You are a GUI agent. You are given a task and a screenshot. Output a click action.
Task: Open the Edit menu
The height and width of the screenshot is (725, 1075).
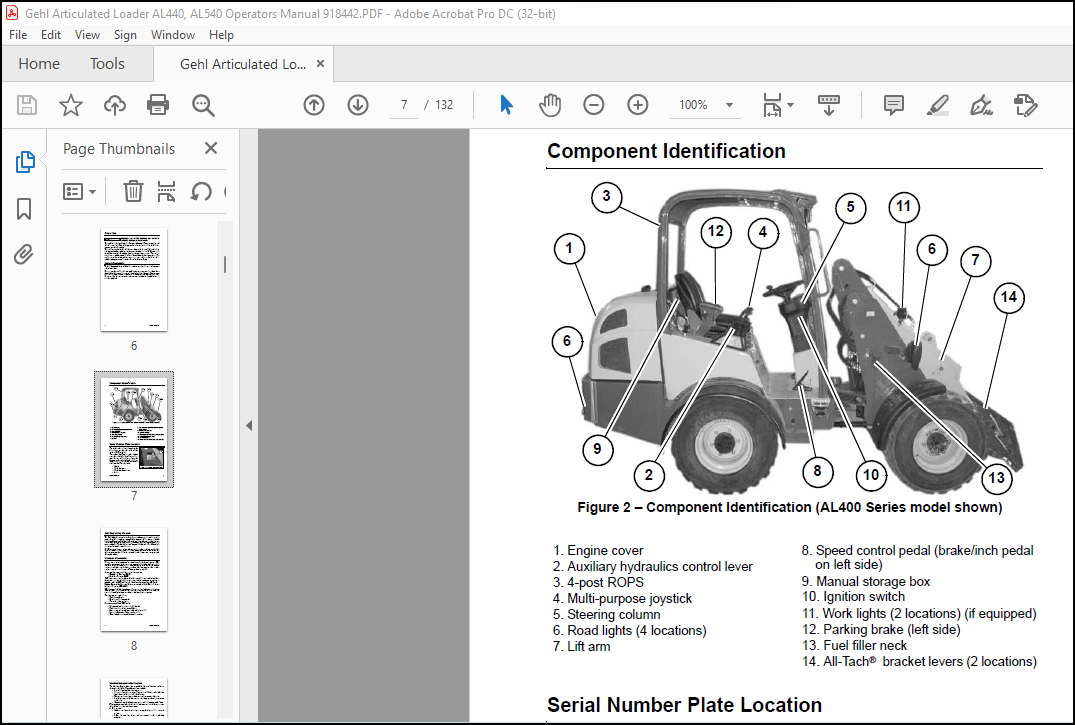(51, 34)
